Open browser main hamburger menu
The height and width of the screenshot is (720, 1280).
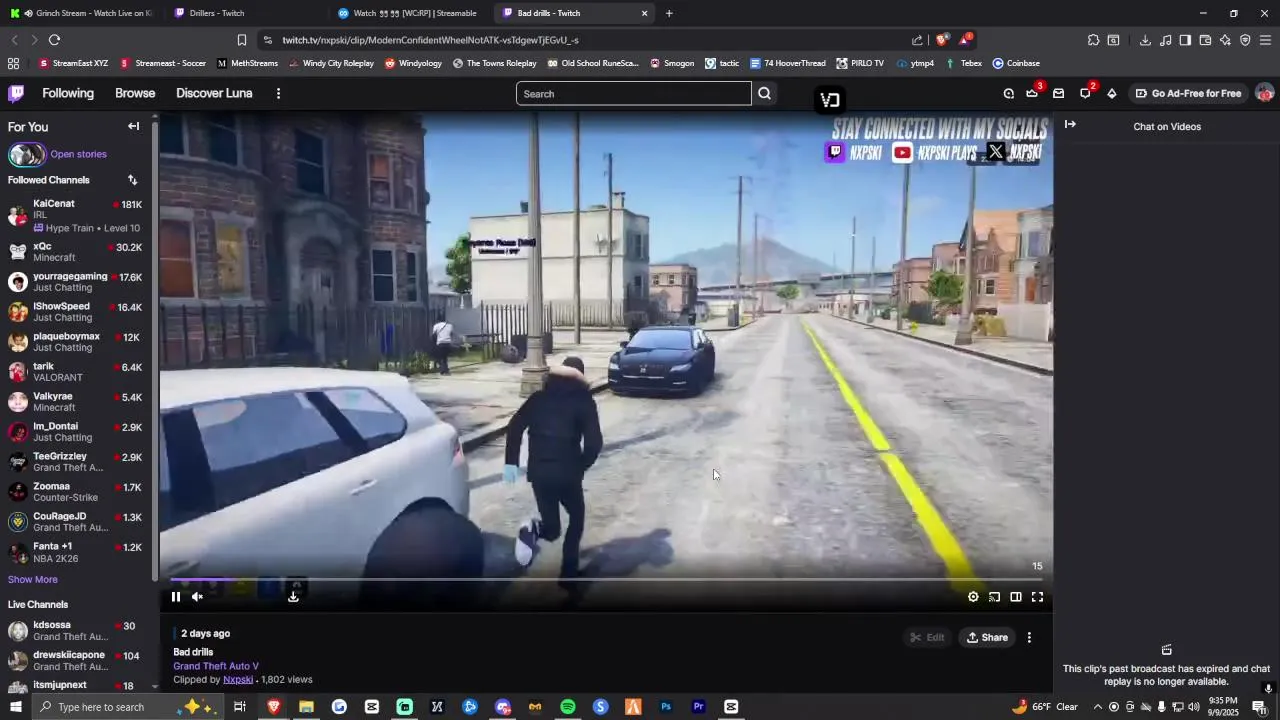(1265, 40)
